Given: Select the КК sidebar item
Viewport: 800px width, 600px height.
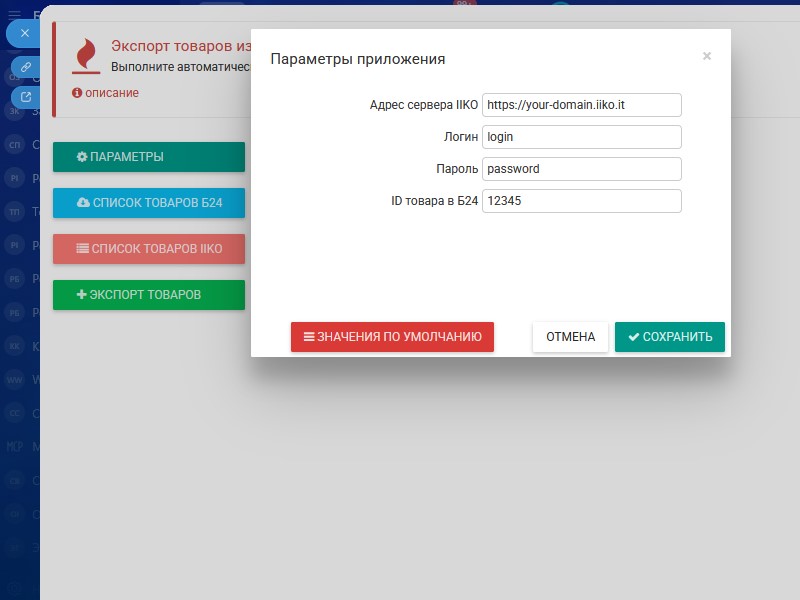Looking at the screenshot, I should (14, 346).
